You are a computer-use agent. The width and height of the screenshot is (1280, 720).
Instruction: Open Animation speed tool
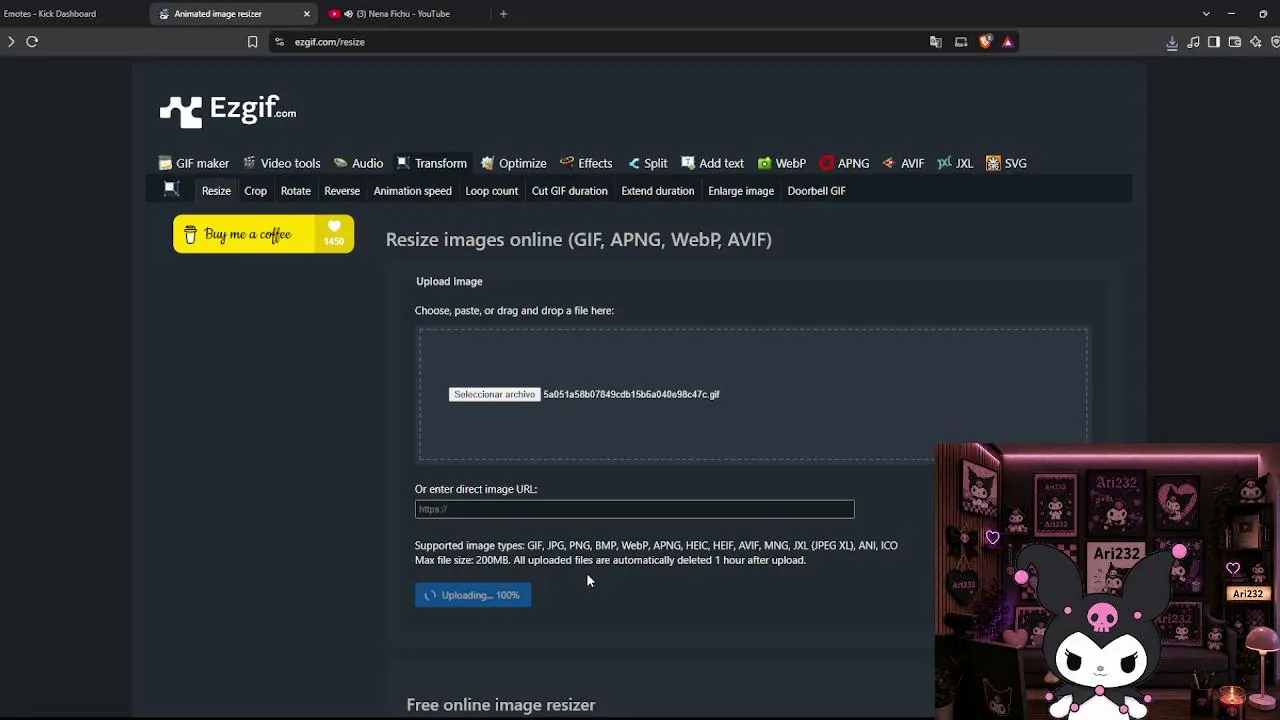click(412, 191)
